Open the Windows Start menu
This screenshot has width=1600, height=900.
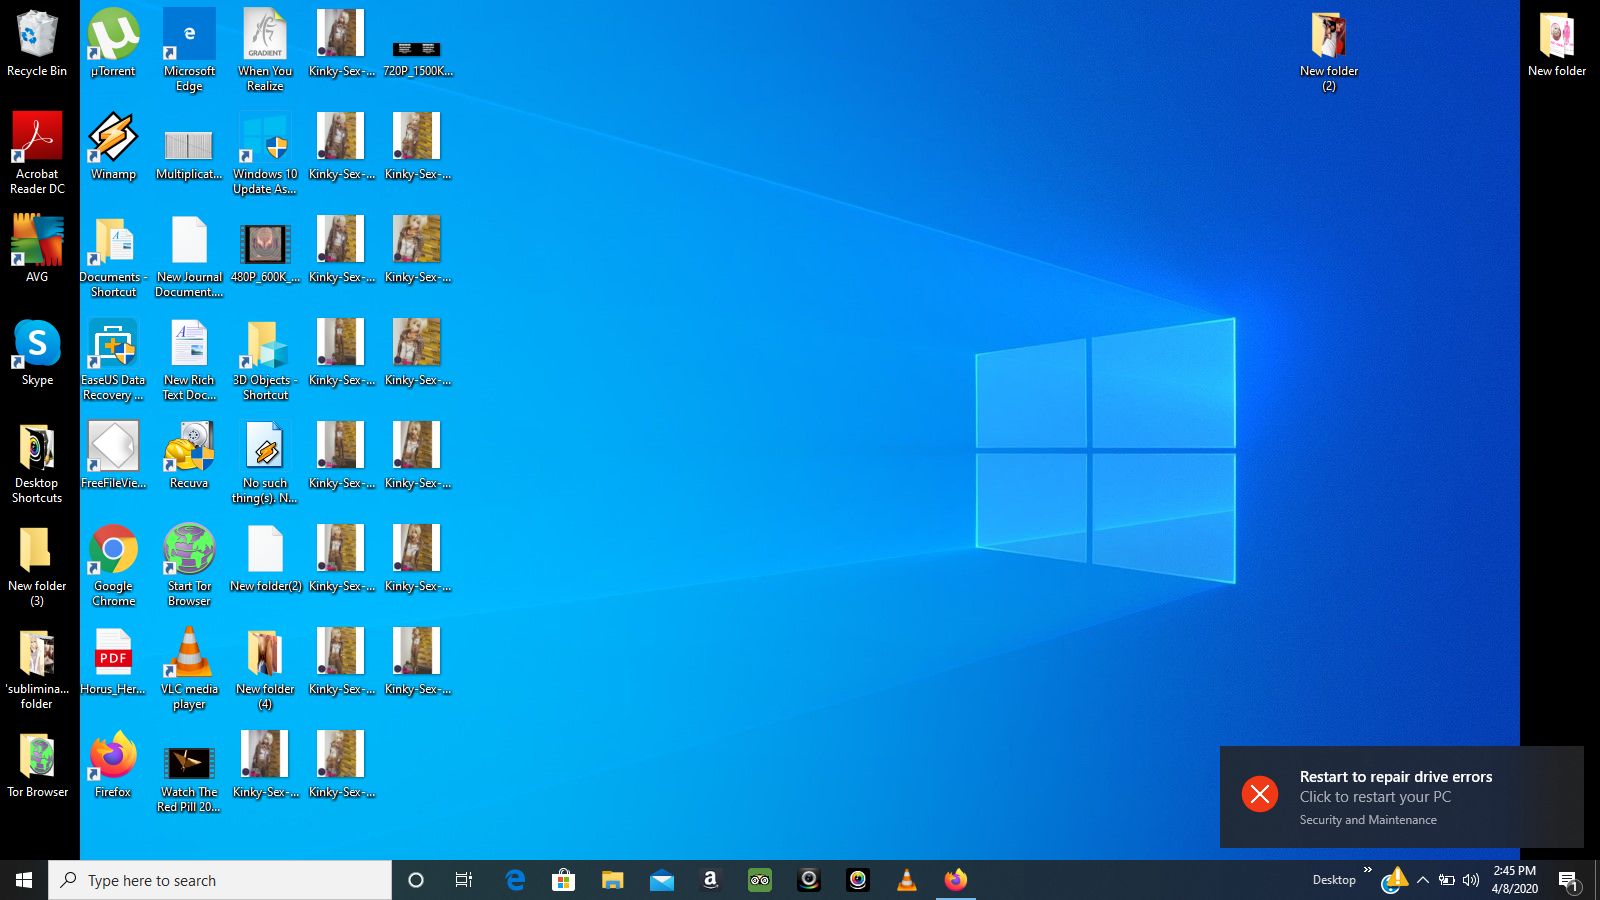coord(24,880)
